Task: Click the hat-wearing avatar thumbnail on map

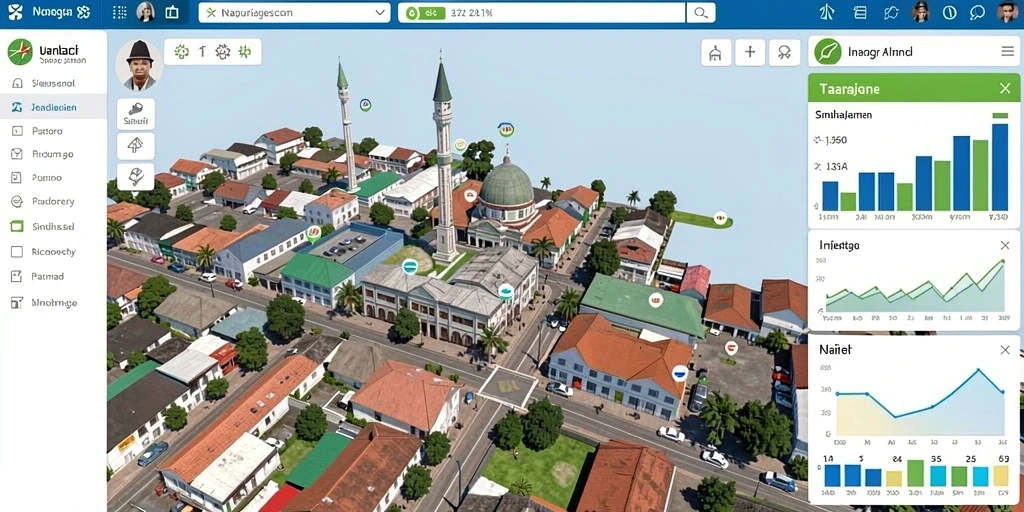Action: point(139,66)
